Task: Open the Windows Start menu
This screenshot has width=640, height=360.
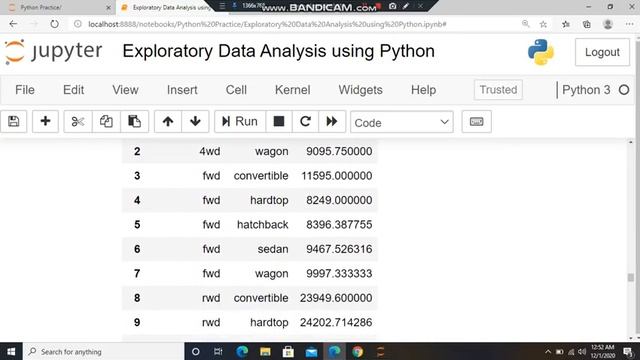Action: tap(11, 351)
